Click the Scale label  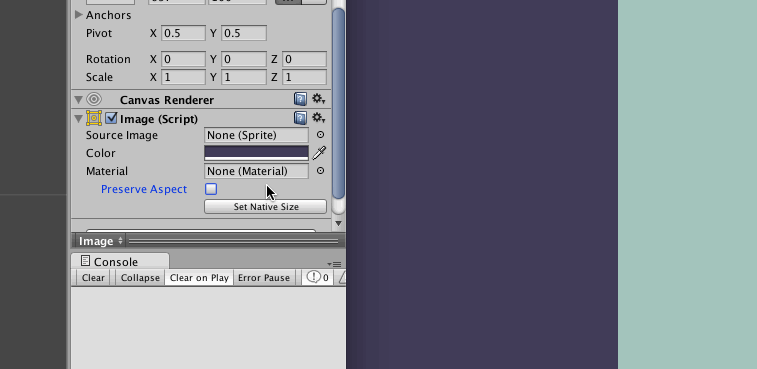click(99, 77)
